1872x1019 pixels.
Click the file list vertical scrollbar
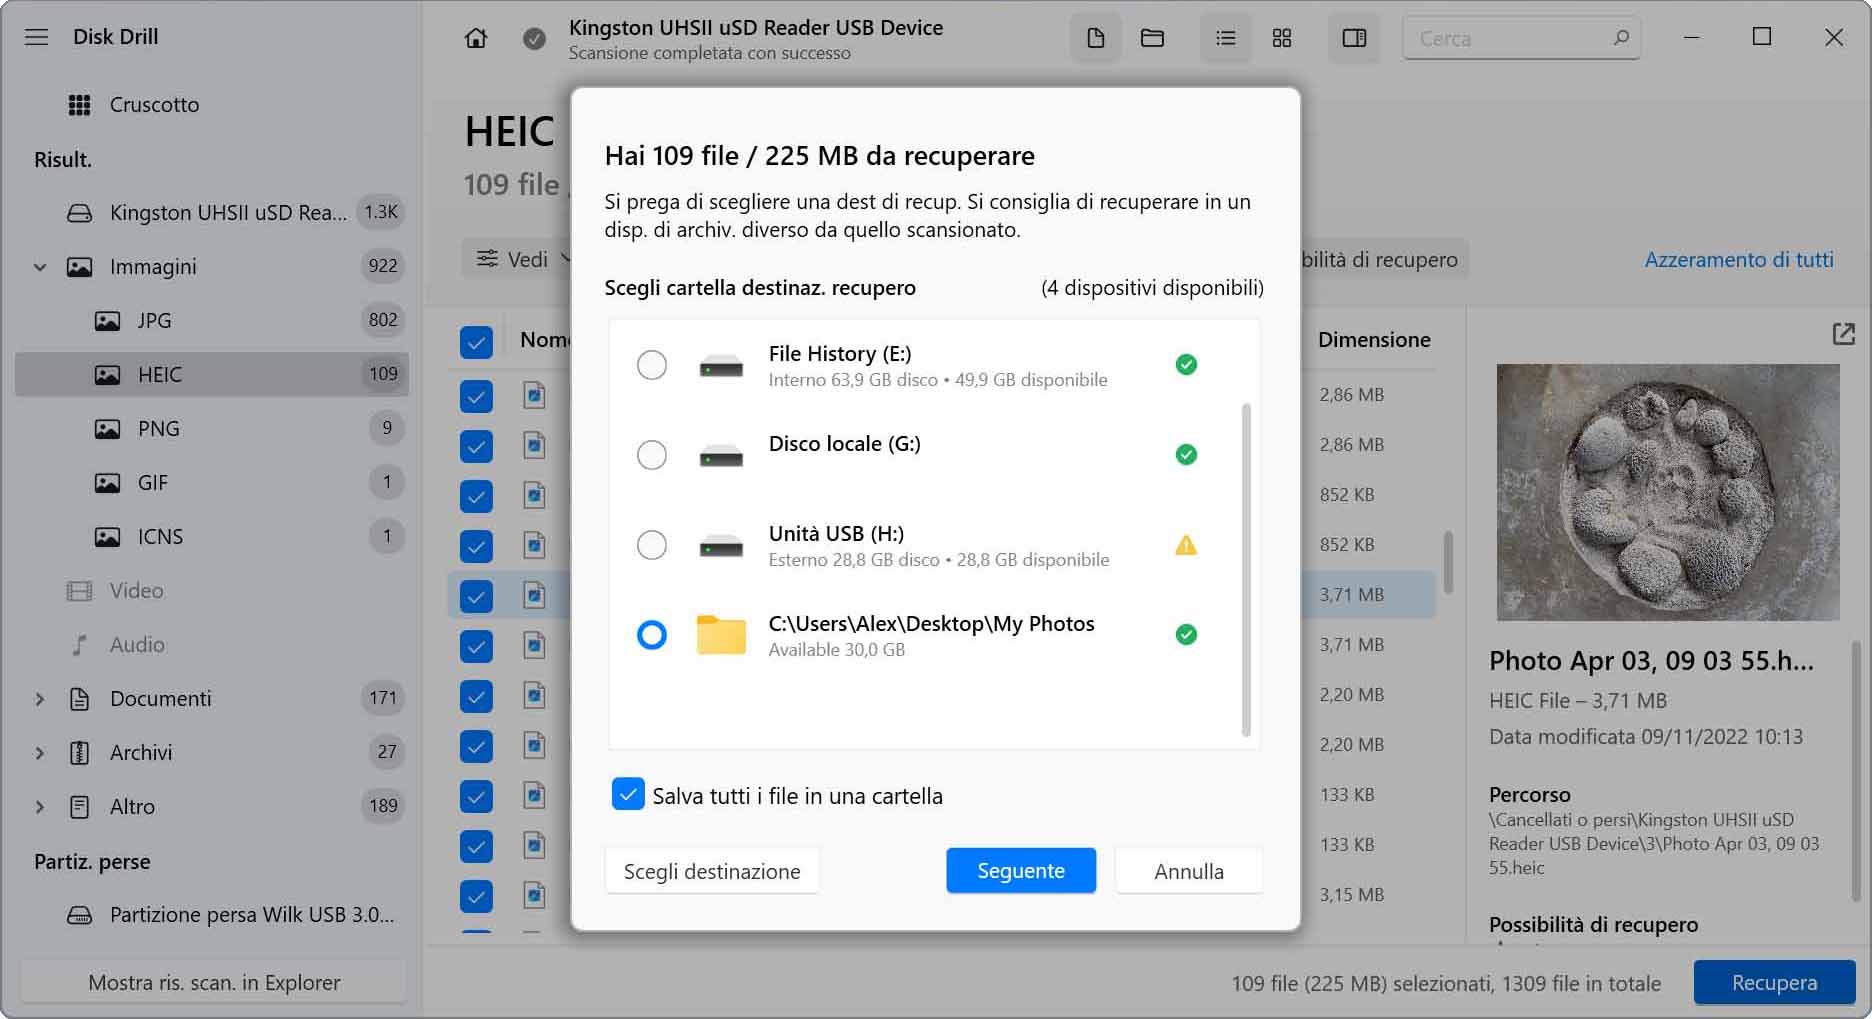[x=1448, y=562]
